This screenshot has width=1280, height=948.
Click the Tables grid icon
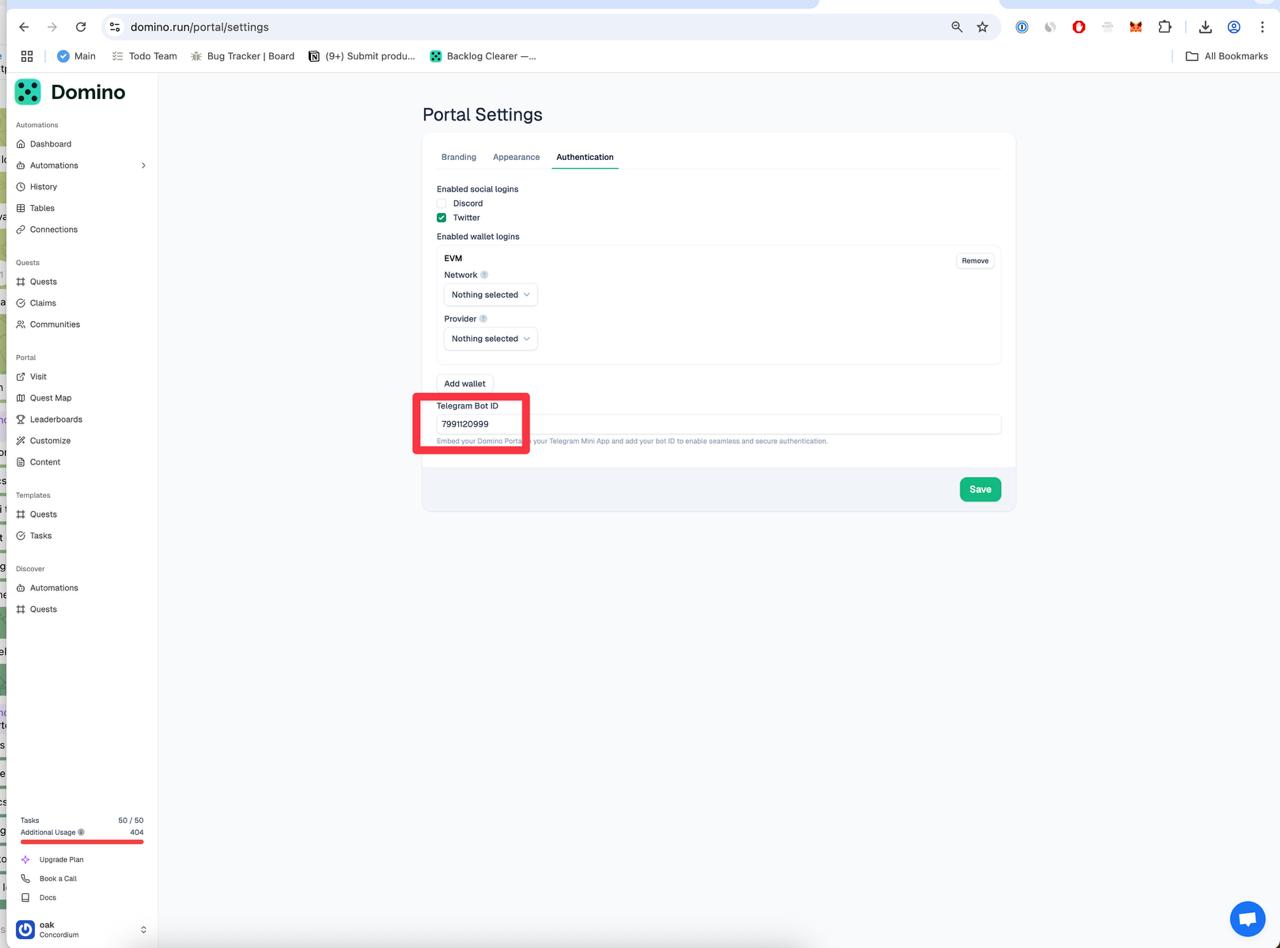click(21, 208)
